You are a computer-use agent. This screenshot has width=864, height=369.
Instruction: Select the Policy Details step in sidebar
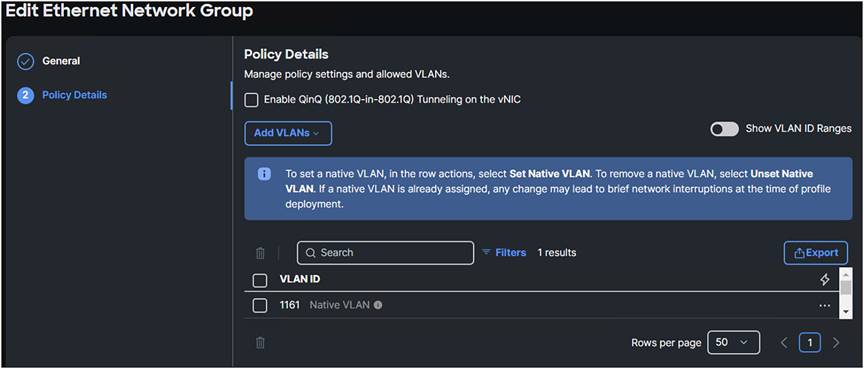pyautogui.click(x=74, y=95)
